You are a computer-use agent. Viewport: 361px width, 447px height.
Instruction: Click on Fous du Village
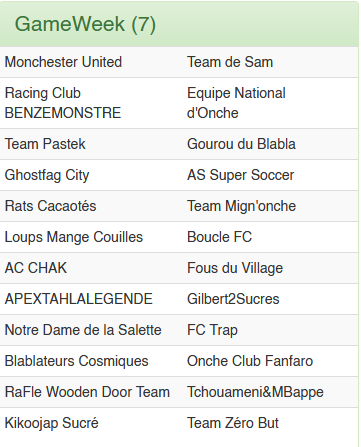pyautogui.click(x=235, y=268)
